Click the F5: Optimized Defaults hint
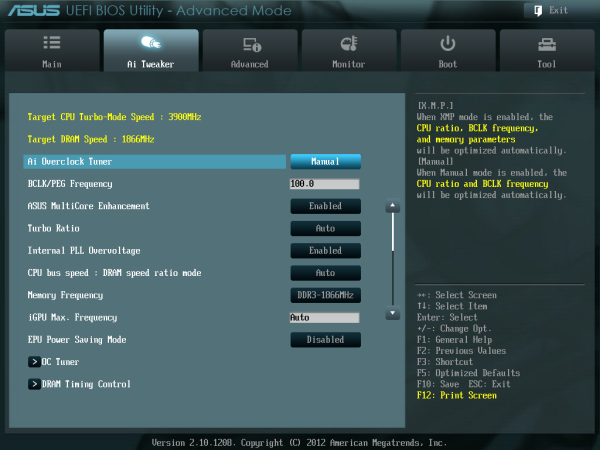The height and width of the screenshot is (450, 600). coord(469,373)
